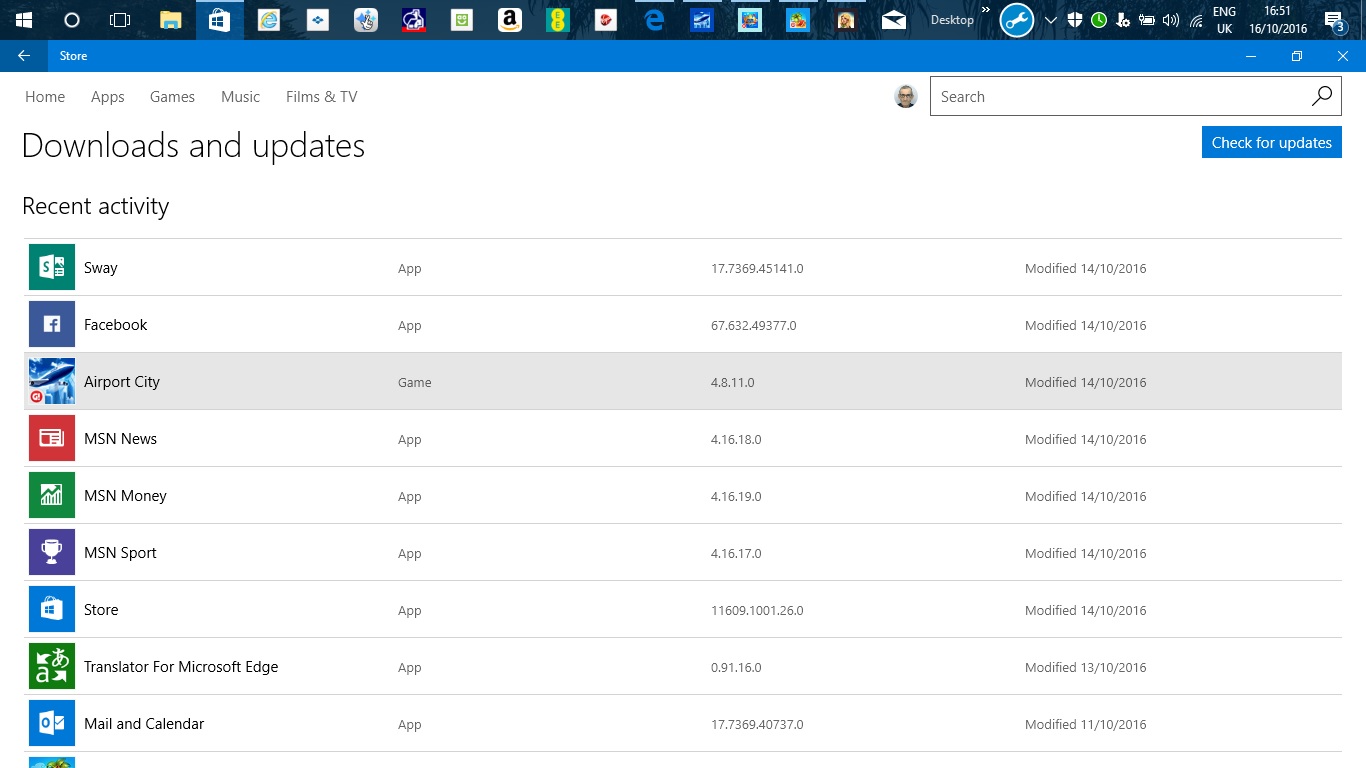Click the search magnifier icon

[x=1321, y=96]
